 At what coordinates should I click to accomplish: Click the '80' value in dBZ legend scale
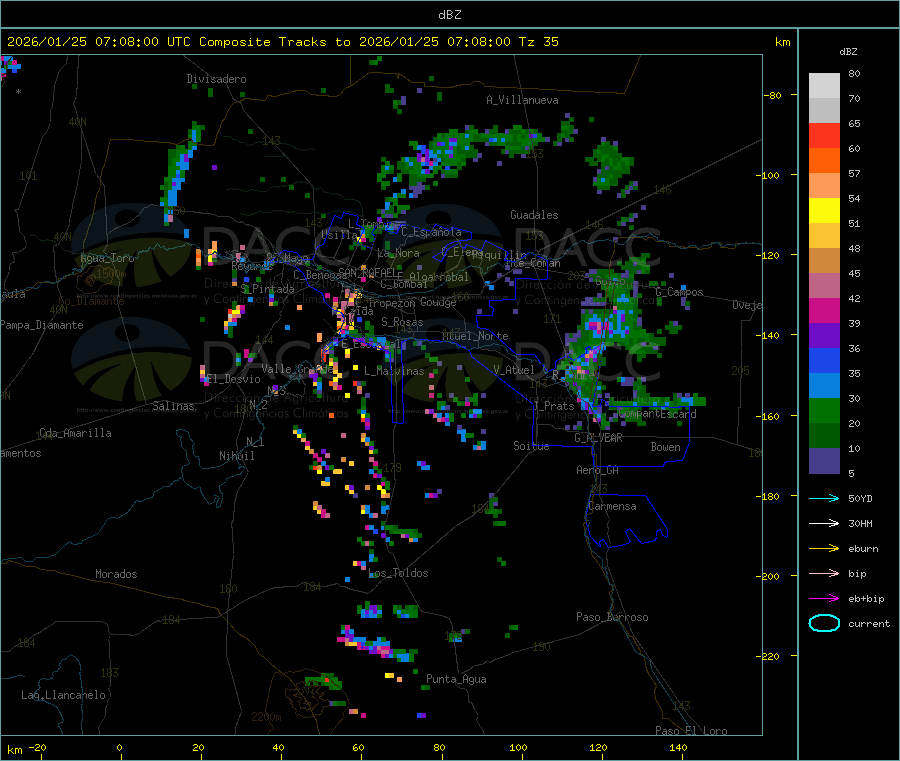tap(854, 73)
